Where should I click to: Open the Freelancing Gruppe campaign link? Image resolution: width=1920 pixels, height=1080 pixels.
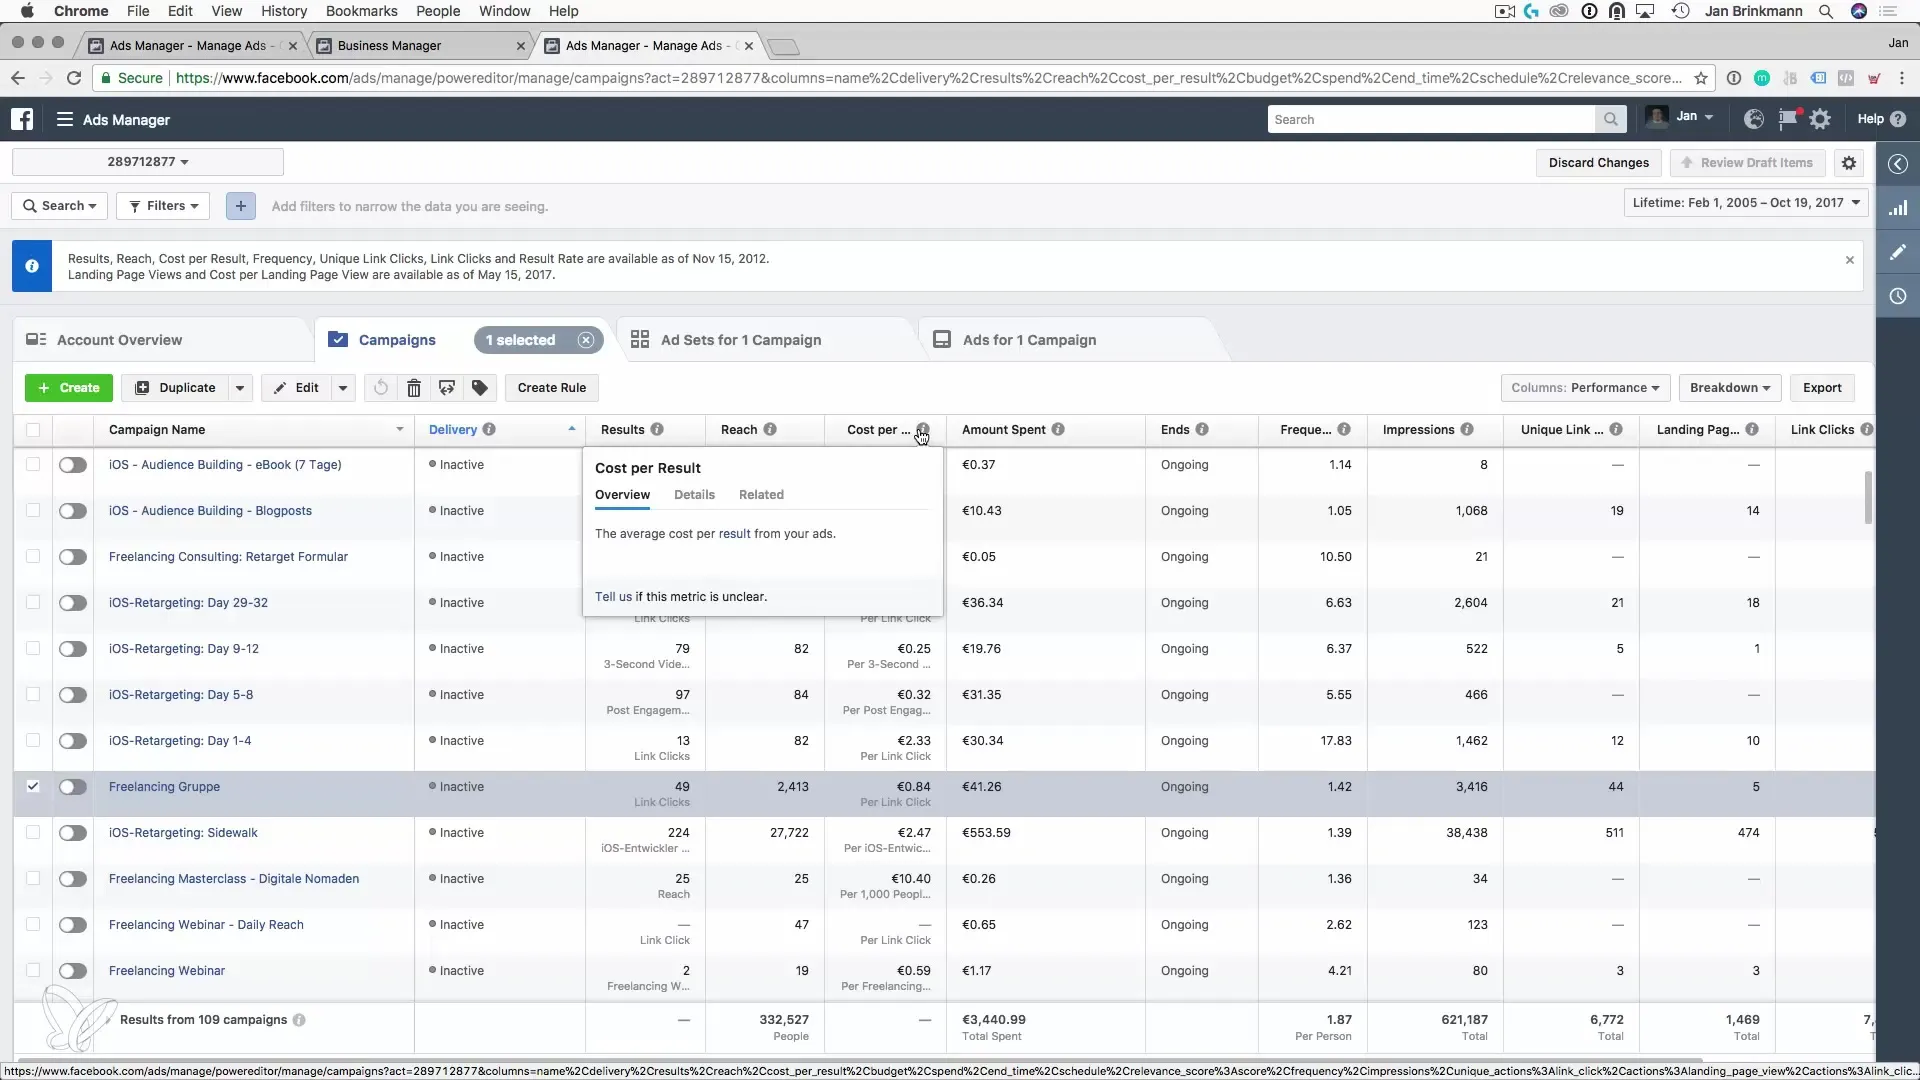164,787
